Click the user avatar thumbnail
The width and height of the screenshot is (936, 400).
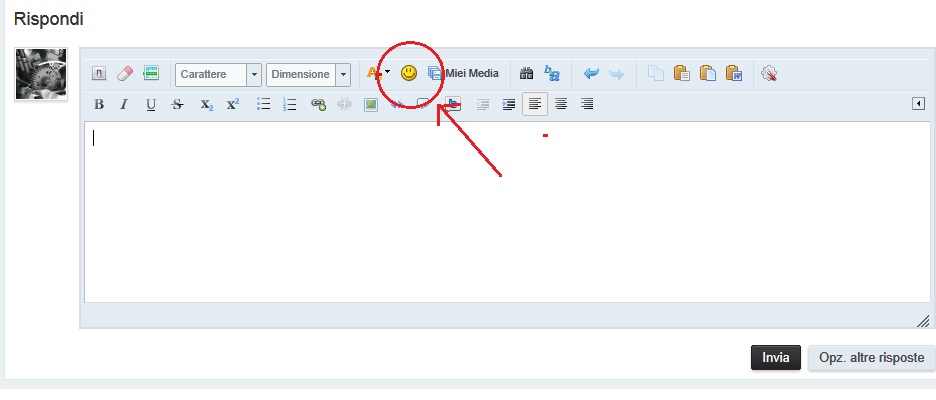pyautogui.click(x=41, y=74)
